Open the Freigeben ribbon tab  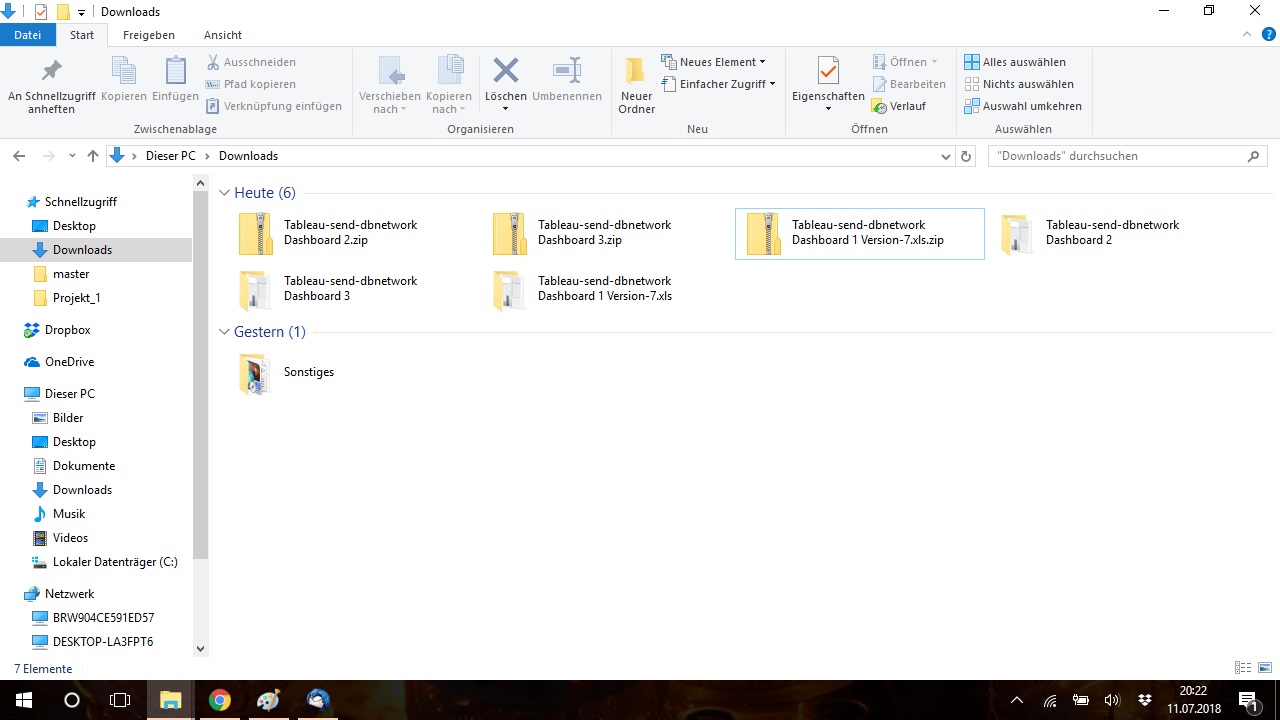pos(148,35)
